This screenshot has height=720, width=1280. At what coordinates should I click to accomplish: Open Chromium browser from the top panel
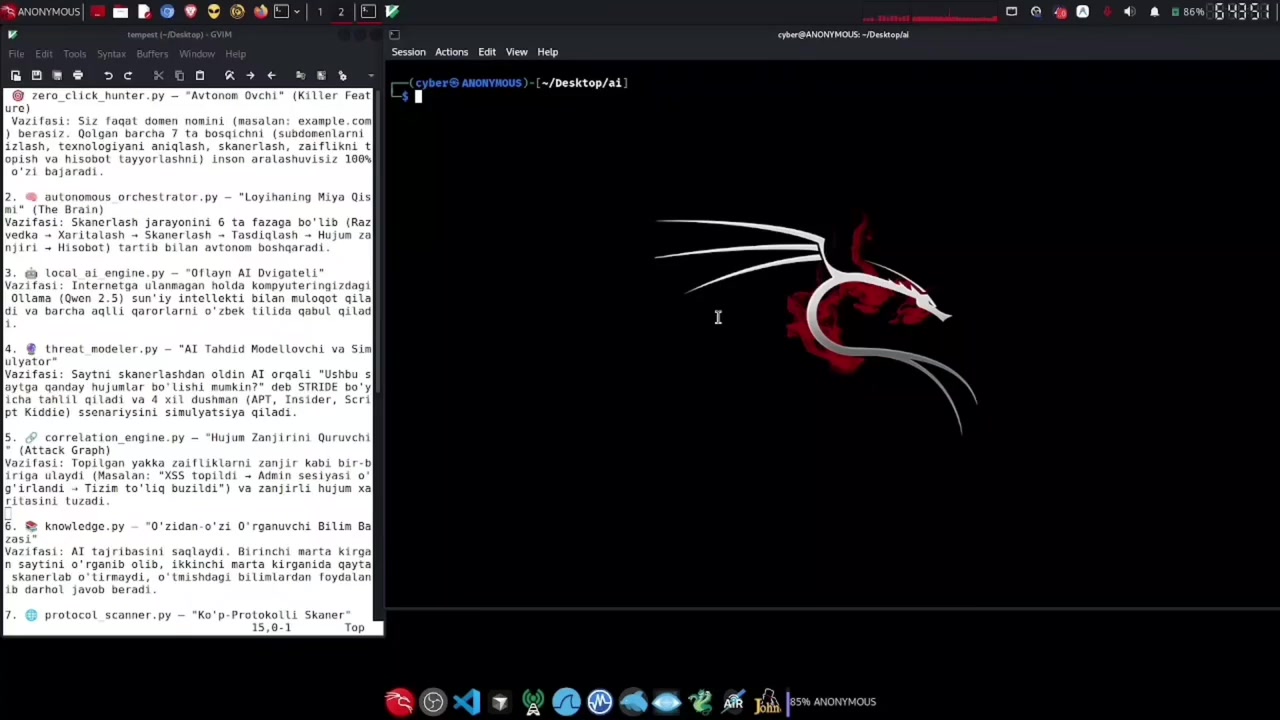(x=167, y=12)
